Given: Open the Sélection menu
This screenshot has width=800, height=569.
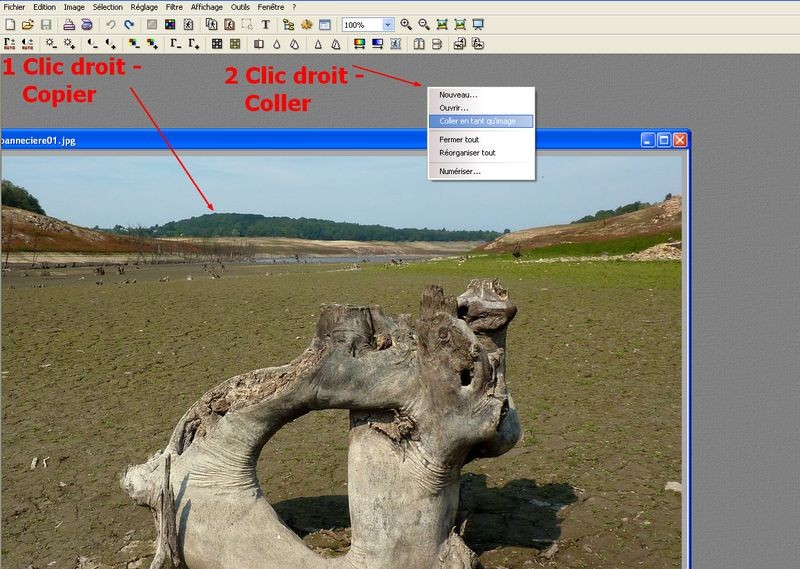Looking at the screenshot, I should click(108, 7).
